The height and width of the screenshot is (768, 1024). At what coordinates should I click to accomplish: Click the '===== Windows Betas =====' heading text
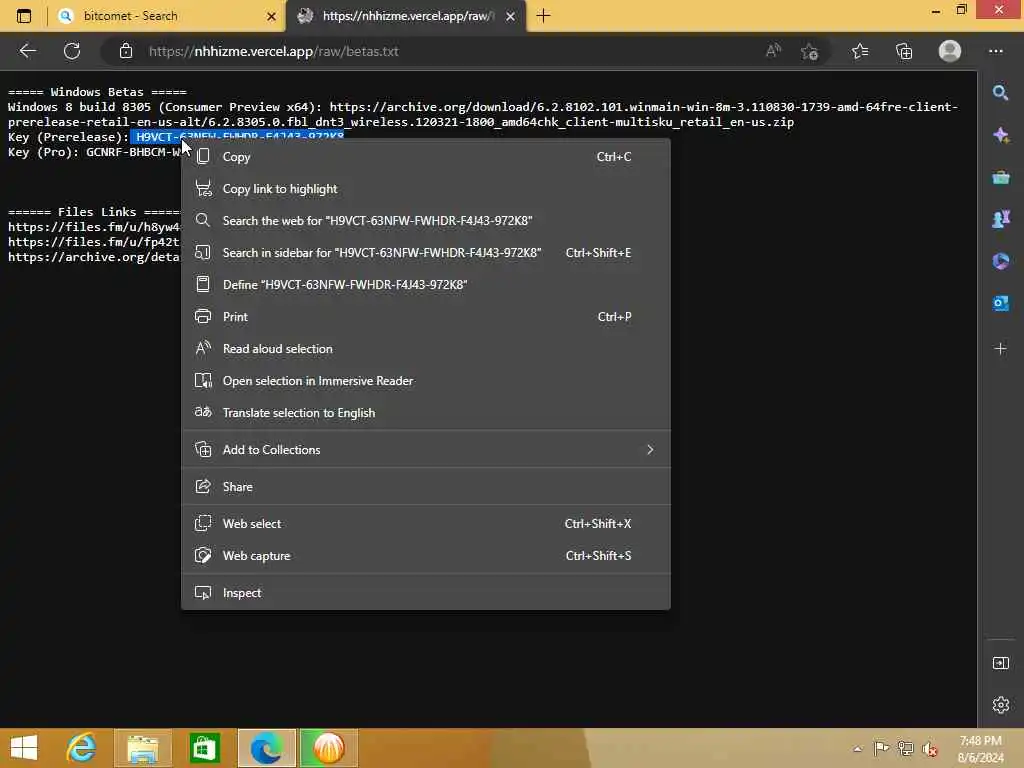97,92
